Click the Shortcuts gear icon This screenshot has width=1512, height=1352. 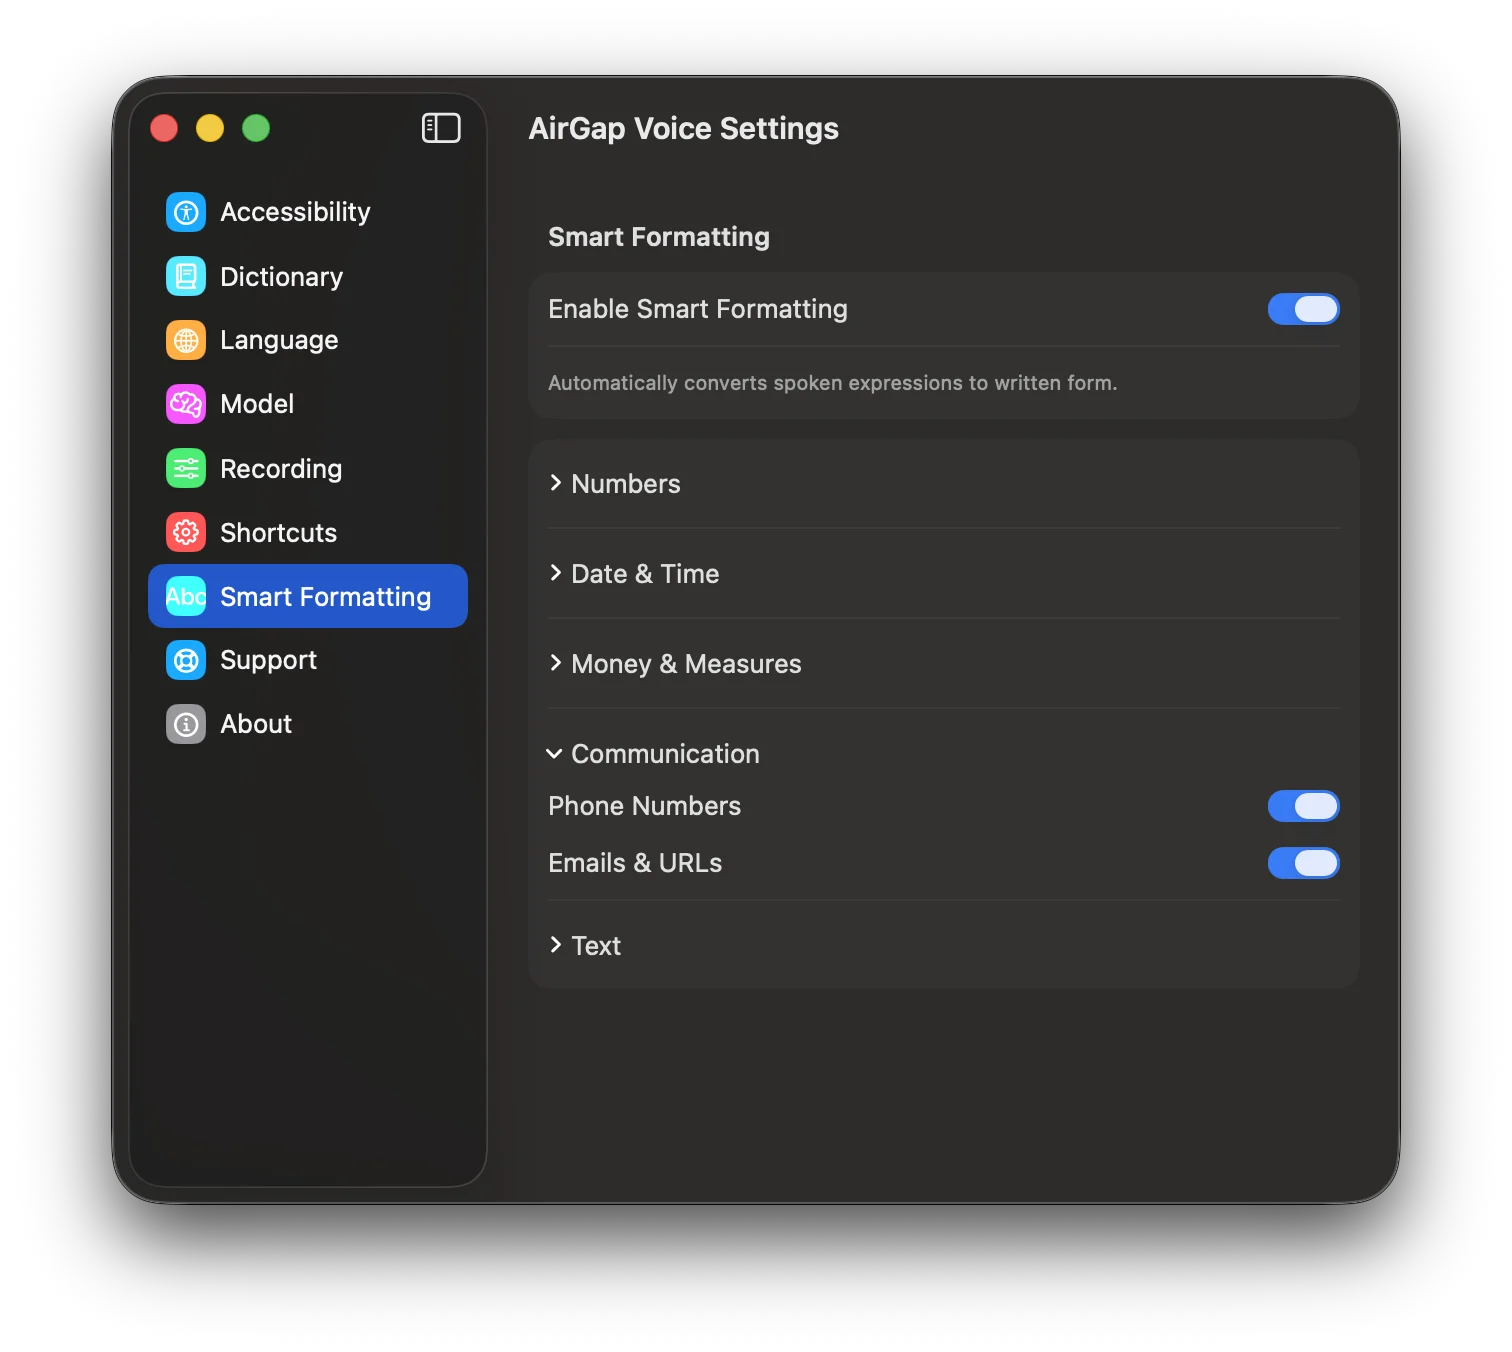[186, 532]
